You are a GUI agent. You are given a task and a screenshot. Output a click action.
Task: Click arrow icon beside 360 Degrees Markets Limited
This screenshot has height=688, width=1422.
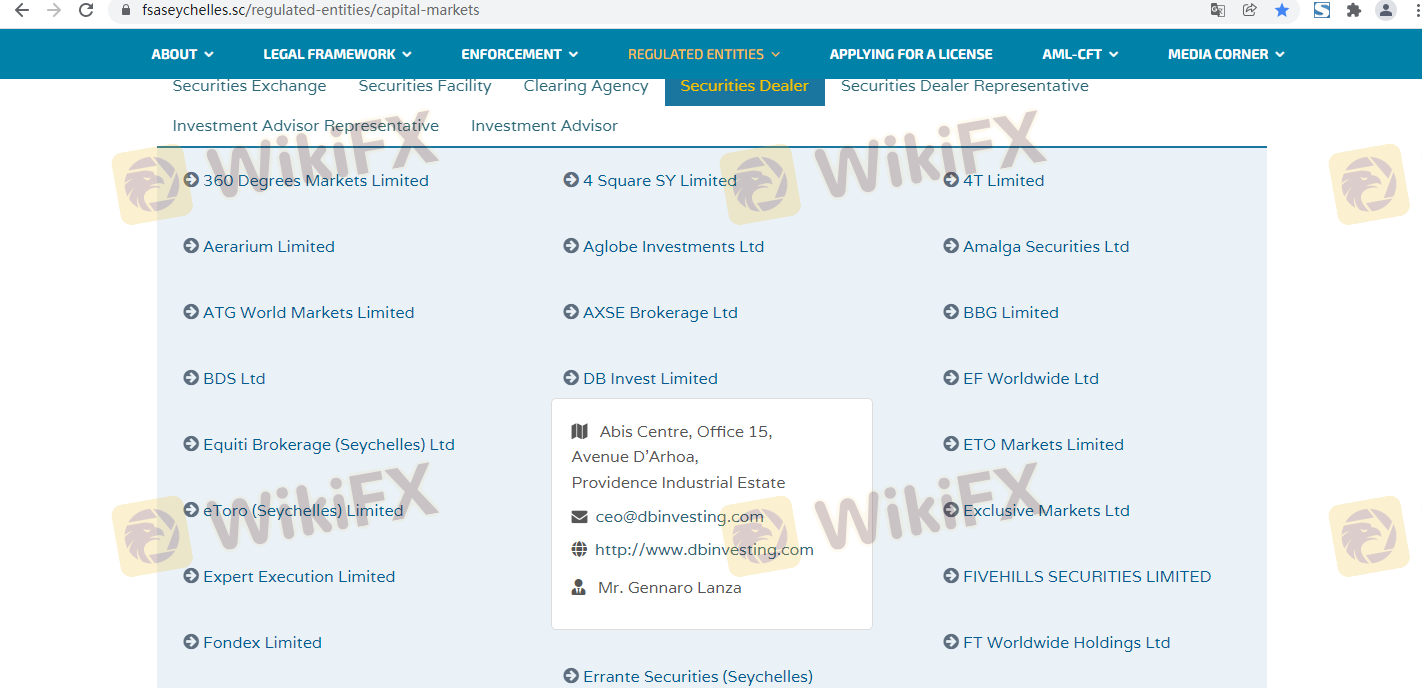(x=191, y=180)
